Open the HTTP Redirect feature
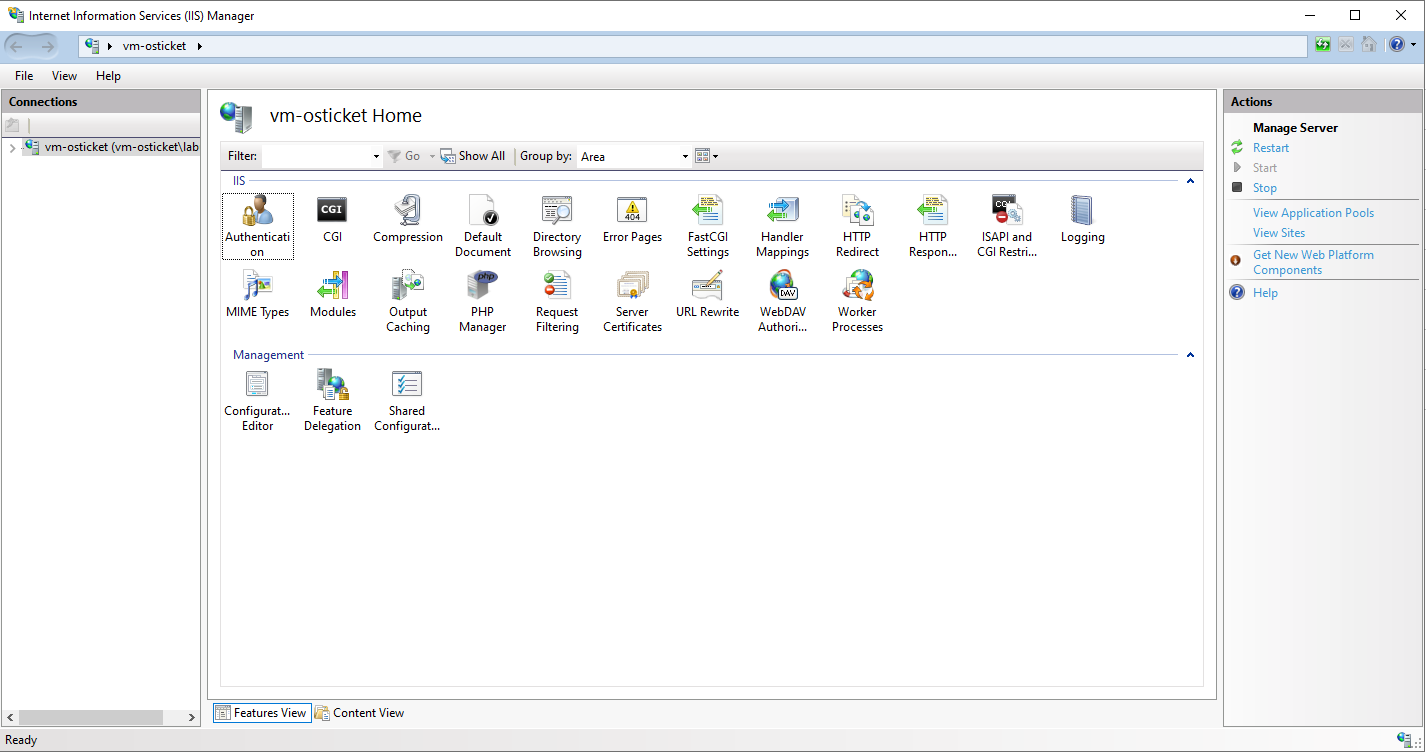 click(x=857, y=226)
